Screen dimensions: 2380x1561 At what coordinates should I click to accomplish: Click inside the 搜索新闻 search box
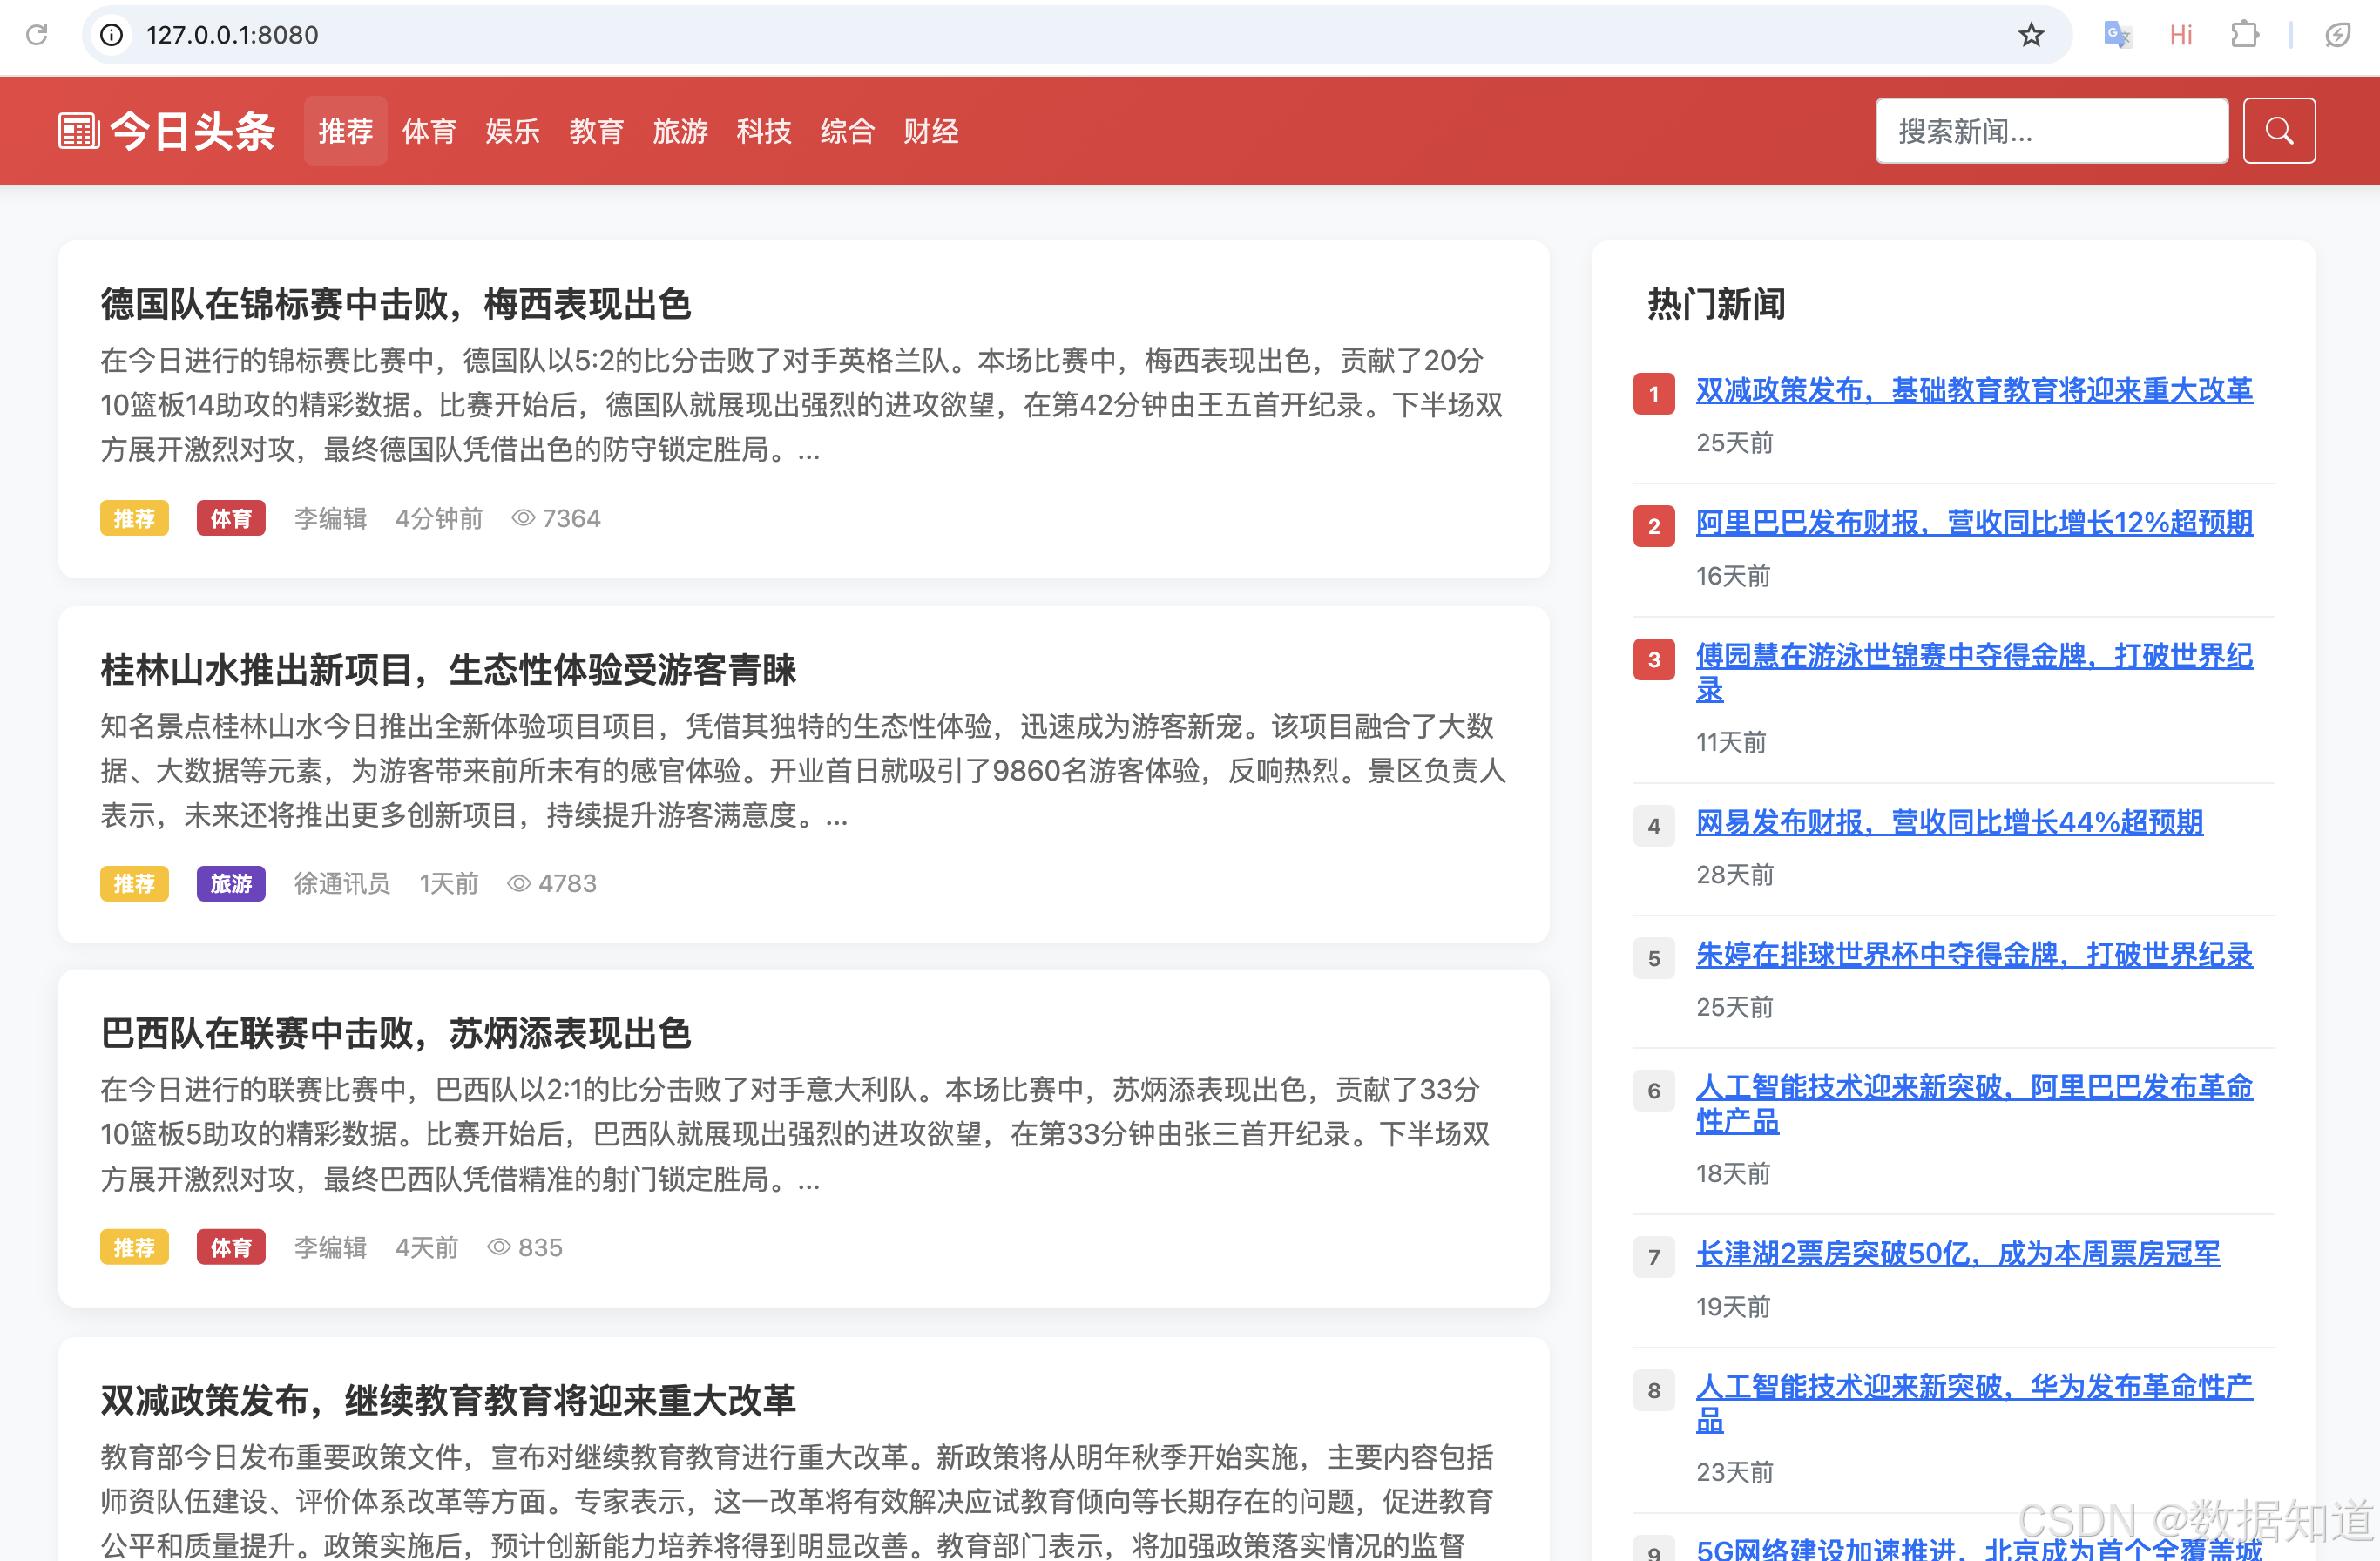click(x=2051, y=130)
